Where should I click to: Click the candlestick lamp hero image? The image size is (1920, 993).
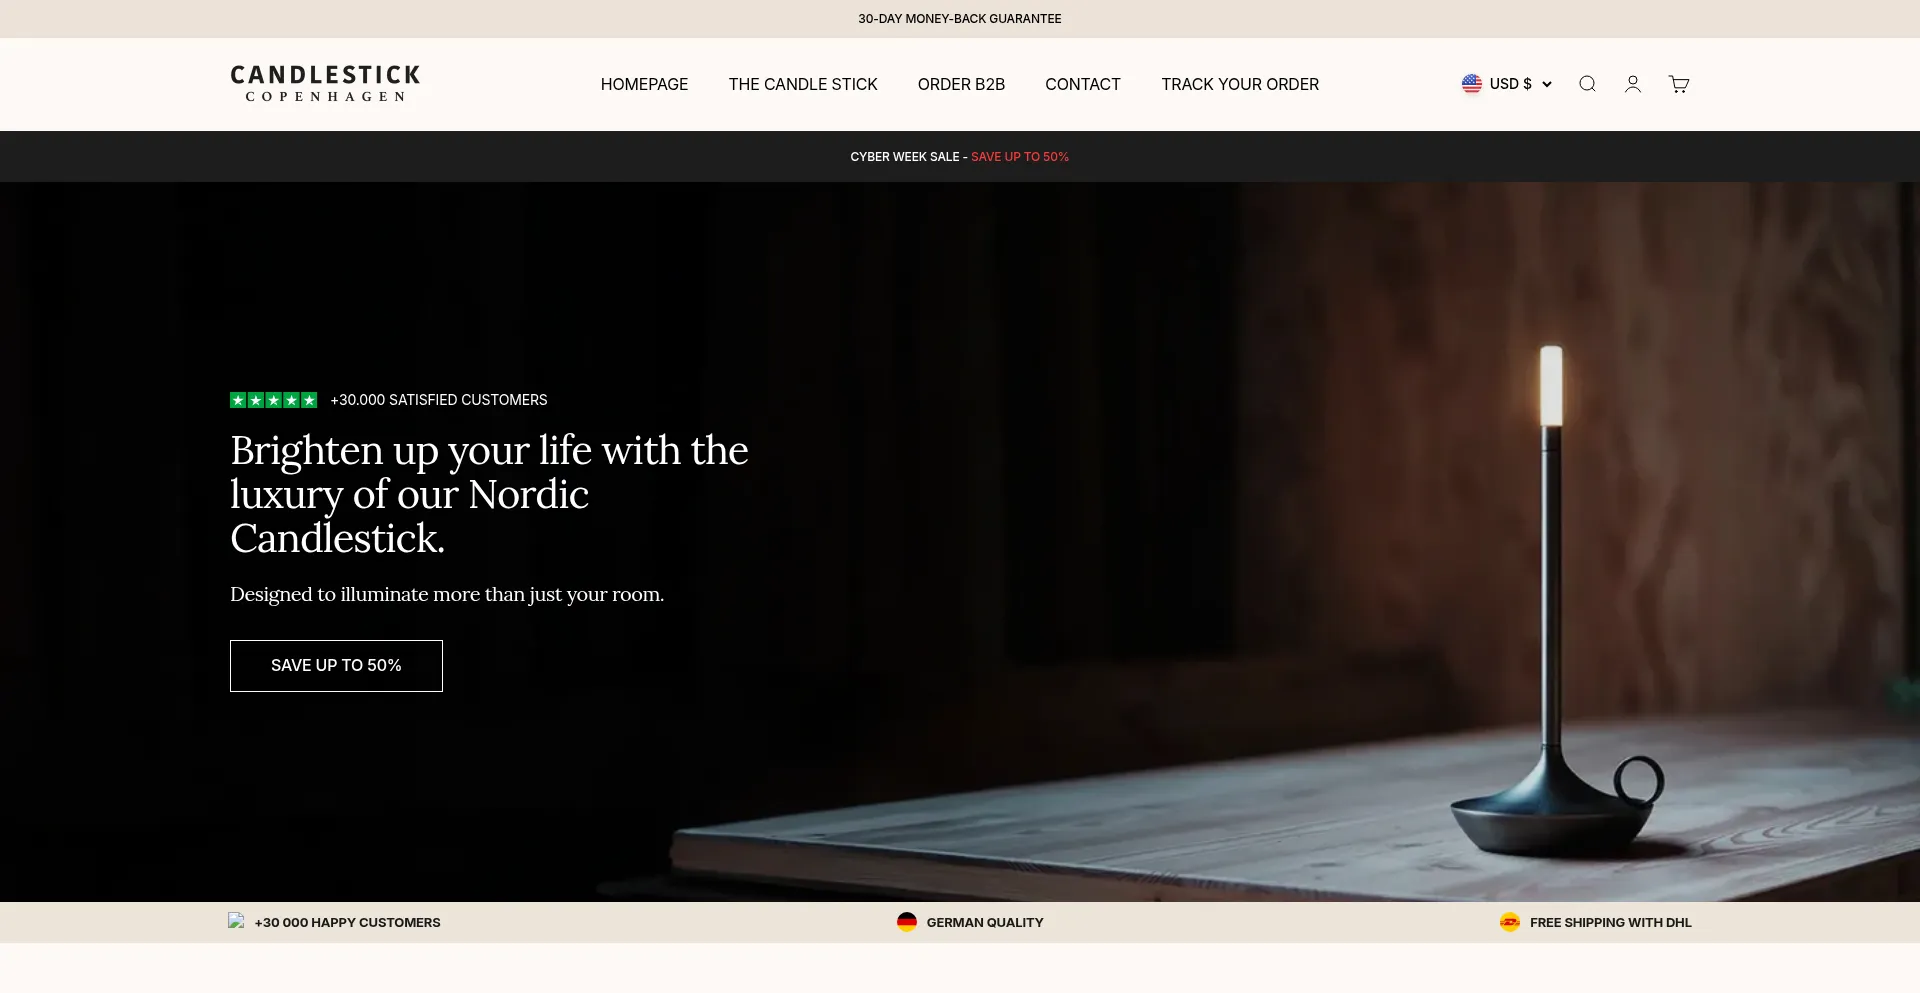point(1550,600)
